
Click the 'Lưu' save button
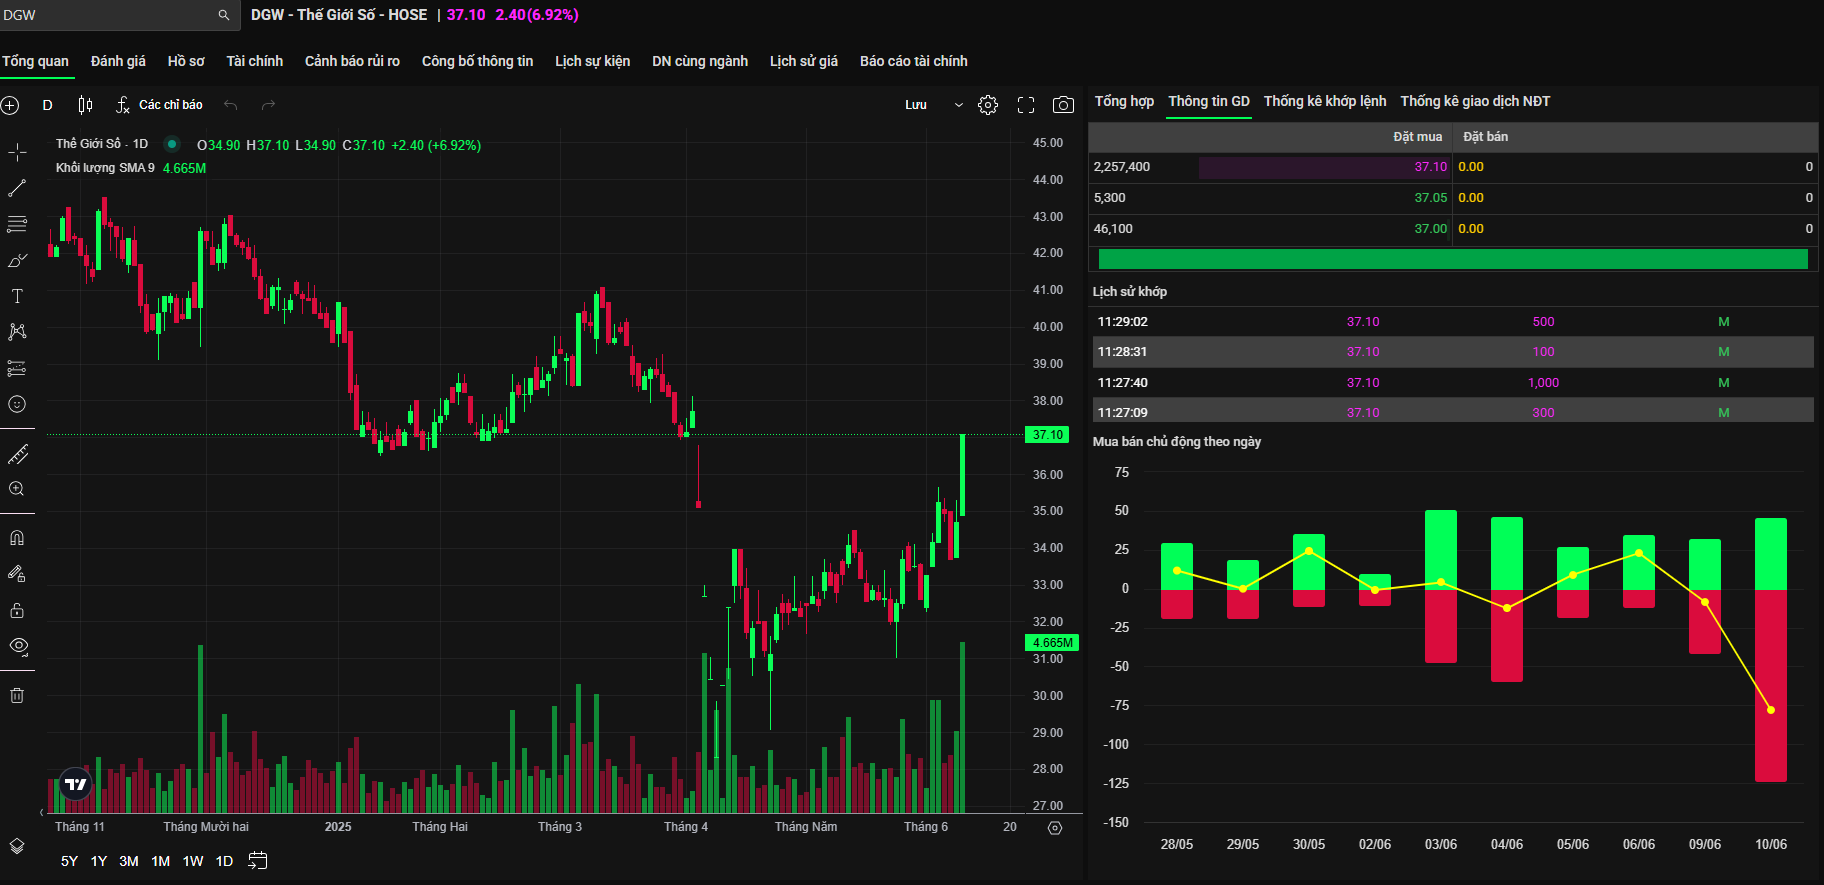point(916,105)
